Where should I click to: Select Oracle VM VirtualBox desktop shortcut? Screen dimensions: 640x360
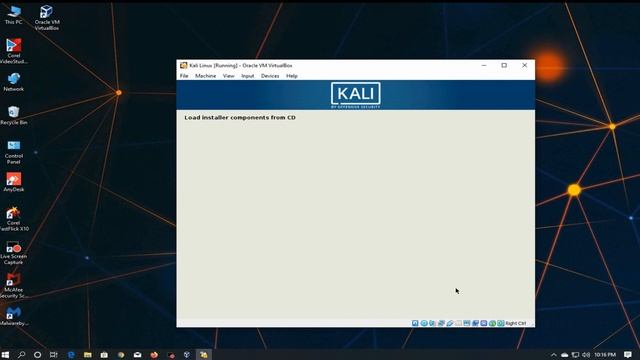point(47,18)
